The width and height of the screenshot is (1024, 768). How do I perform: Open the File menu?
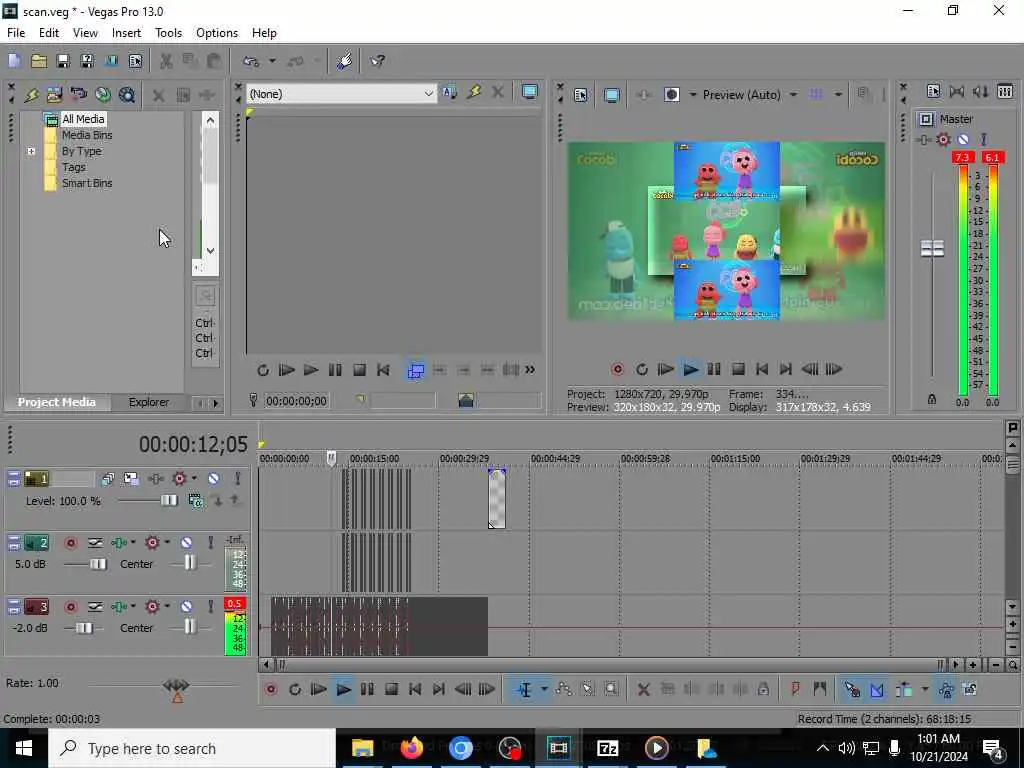click(16, 33)
